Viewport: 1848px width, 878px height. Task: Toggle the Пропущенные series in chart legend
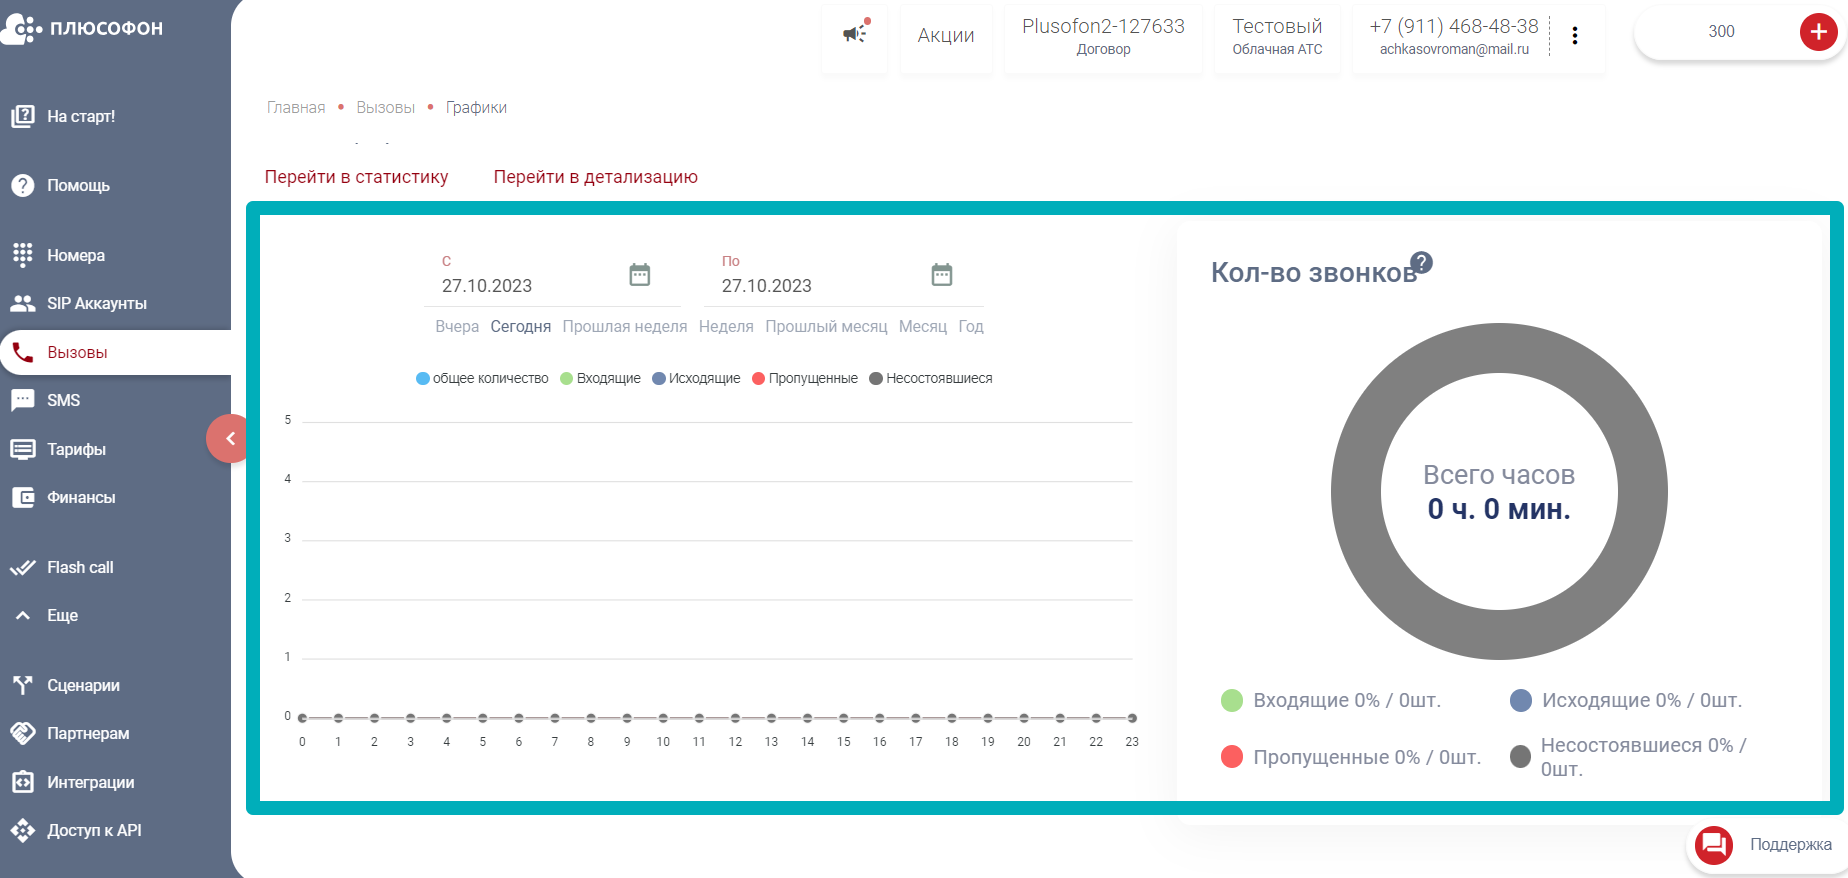click(x=805, y=378)
